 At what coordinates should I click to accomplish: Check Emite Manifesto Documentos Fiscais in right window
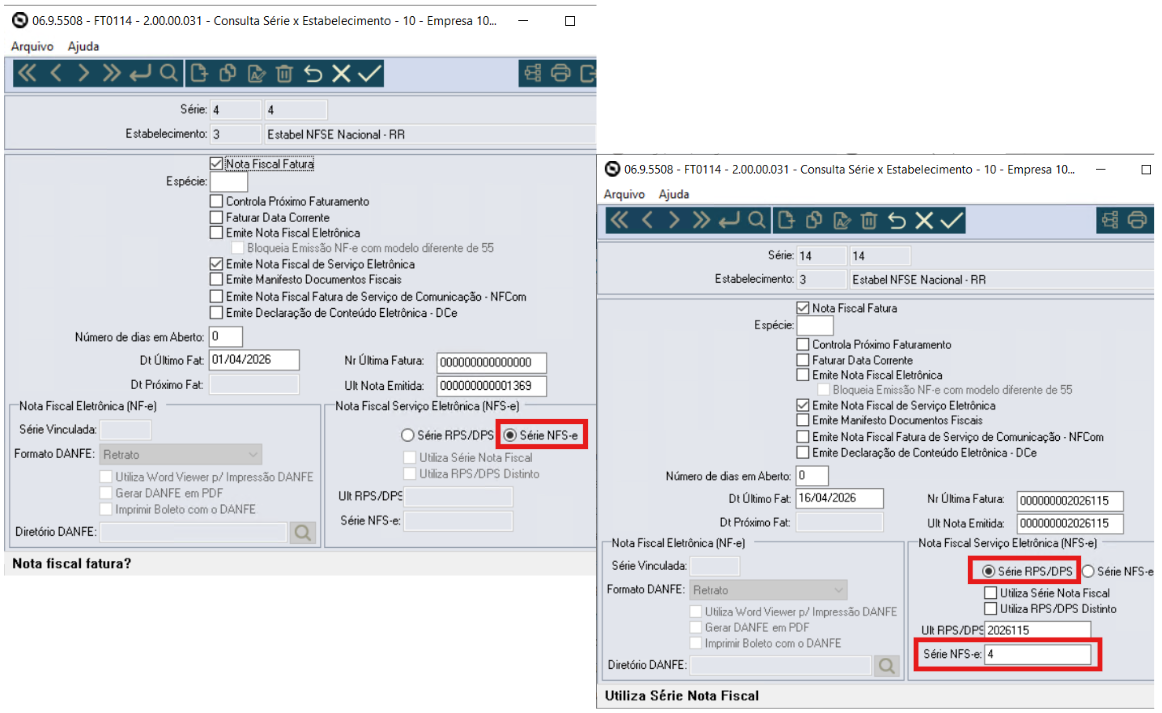[803, 420]
